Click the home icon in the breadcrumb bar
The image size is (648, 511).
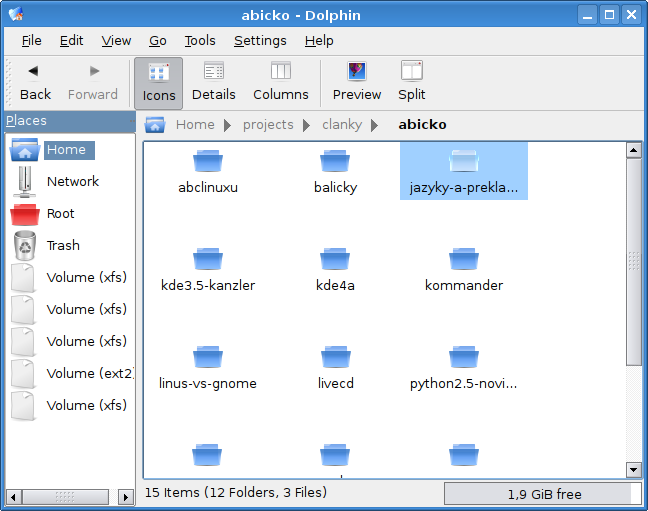tap(155, 124)
